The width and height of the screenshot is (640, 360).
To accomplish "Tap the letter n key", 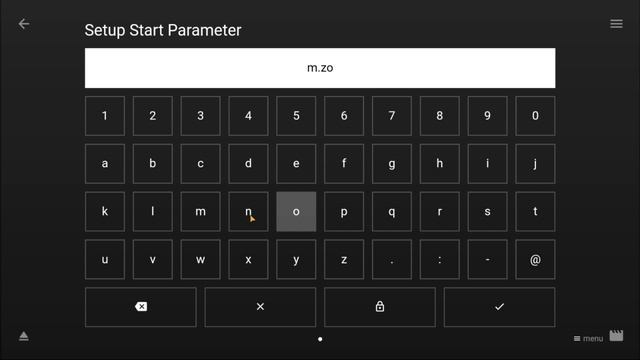I will 249,211.
